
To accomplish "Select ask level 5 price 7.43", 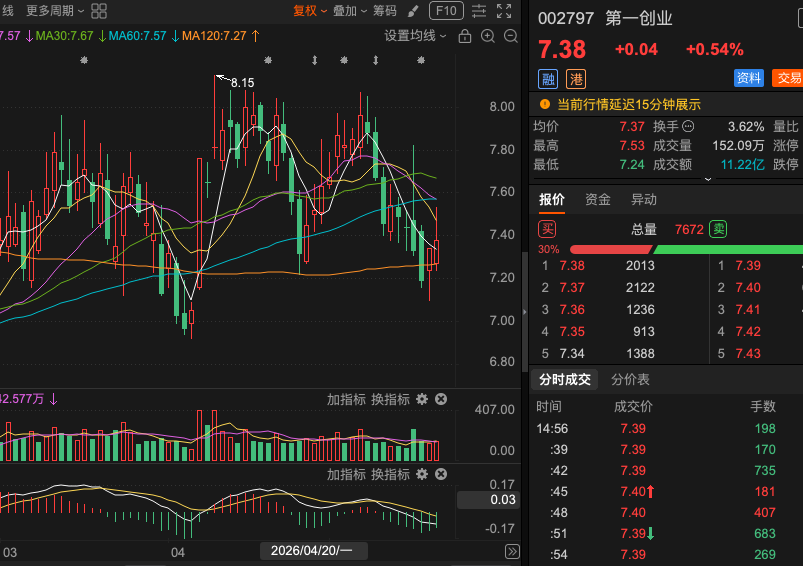I will 748,353.
